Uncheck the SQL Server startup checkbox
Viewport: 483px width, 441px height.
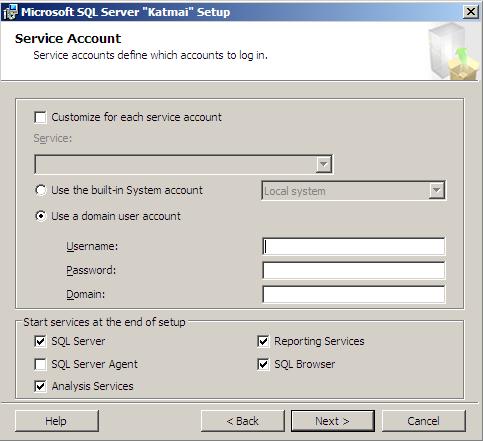click(40, 341)
